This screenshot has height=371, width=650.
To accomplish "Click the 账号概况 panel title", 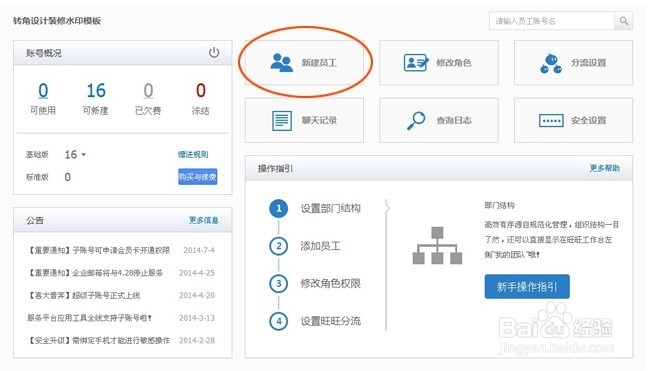I will (44, 53).
